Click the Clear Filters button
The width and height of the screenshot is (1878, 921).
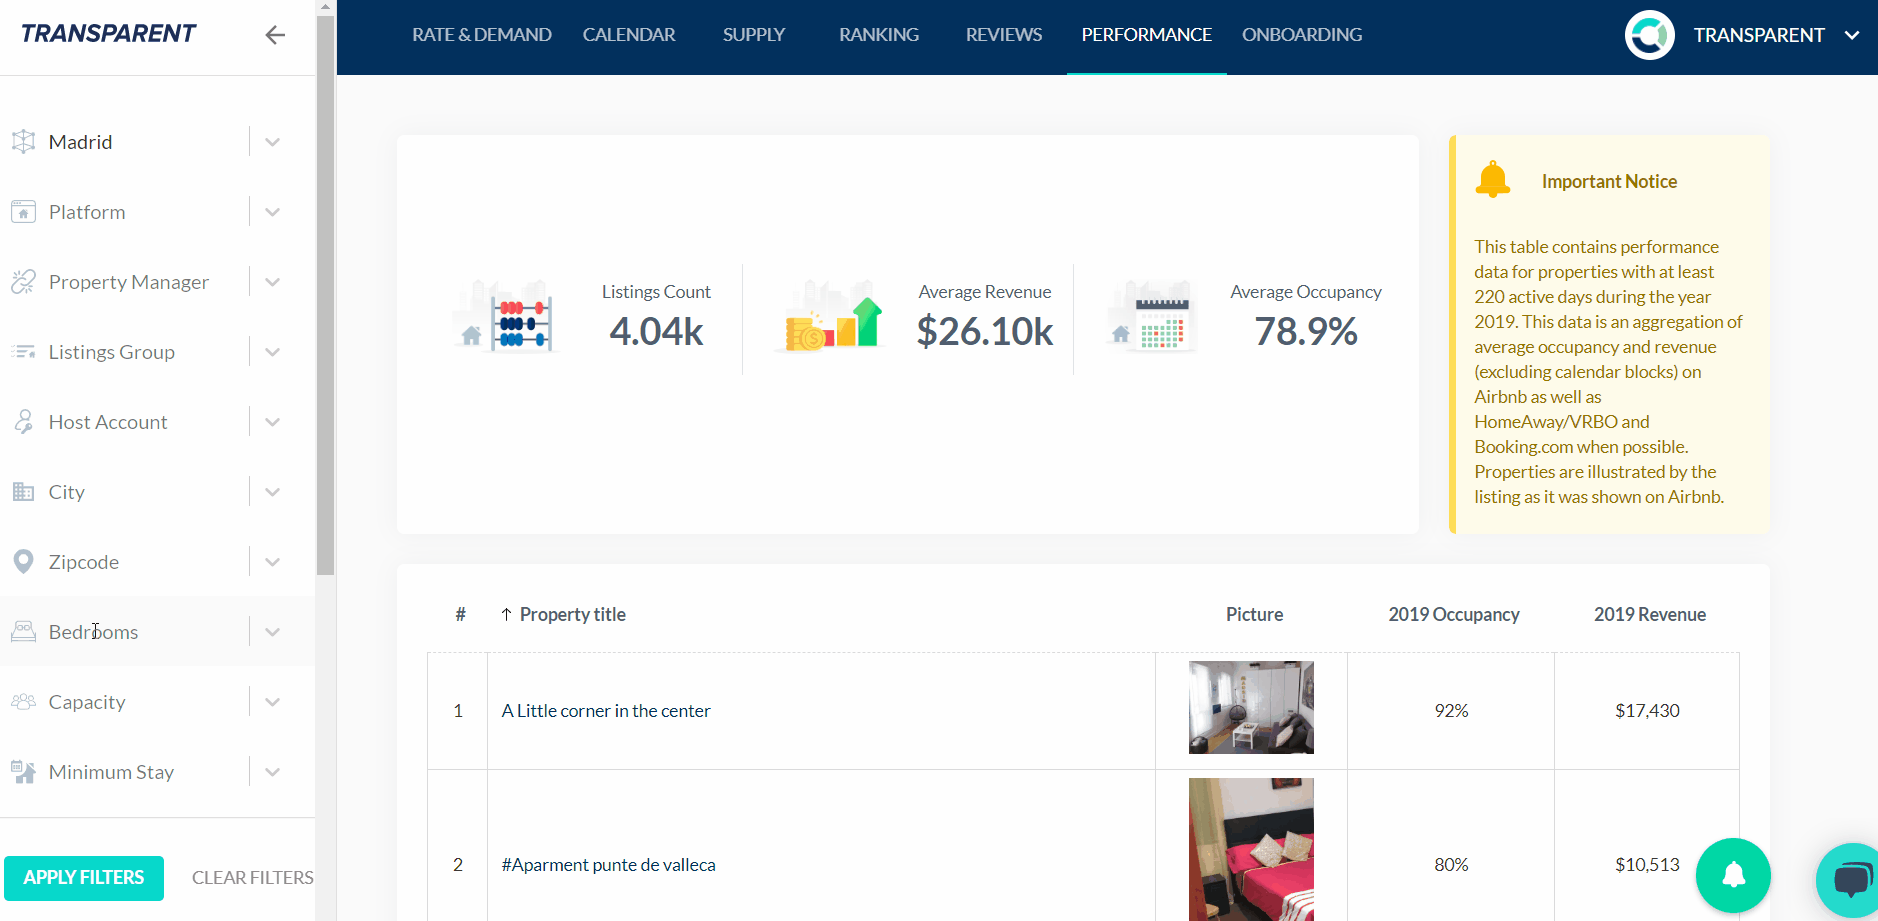coord(253,878)
